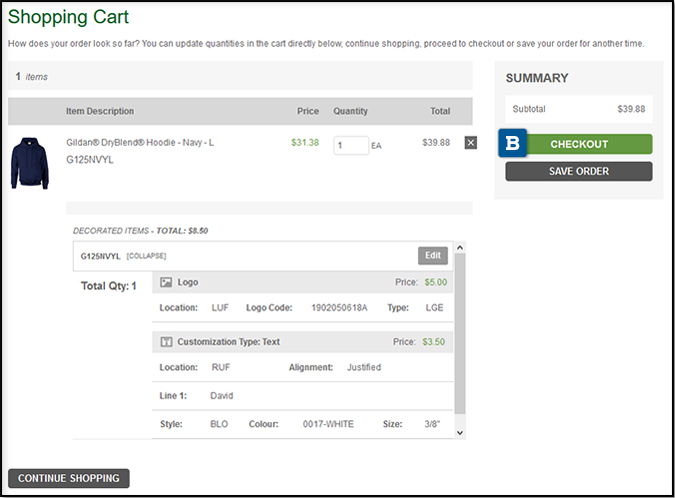Viewport: 675px width, 498px height.
Task: Click the scroll up arrow in decorated items
Action: [x=459, y=248]
